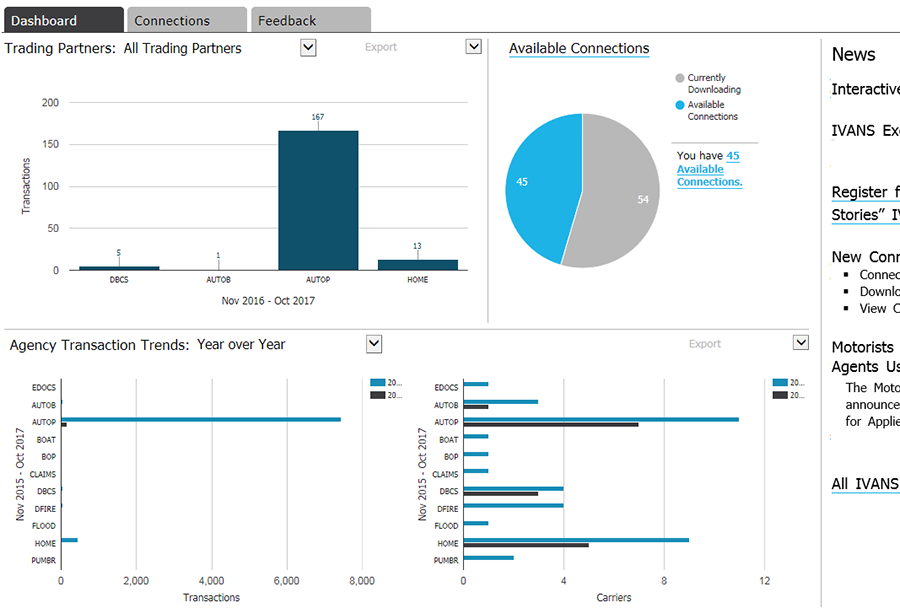Open the Export dropdown above bar chart
This screenshot has width=900, height=608.
474,47
